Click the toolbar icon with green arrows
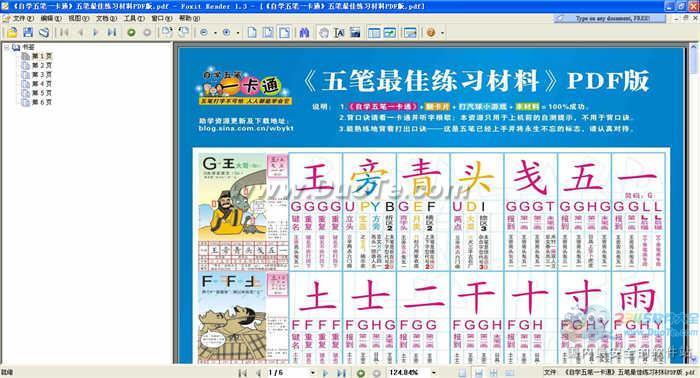 (390, 32)
